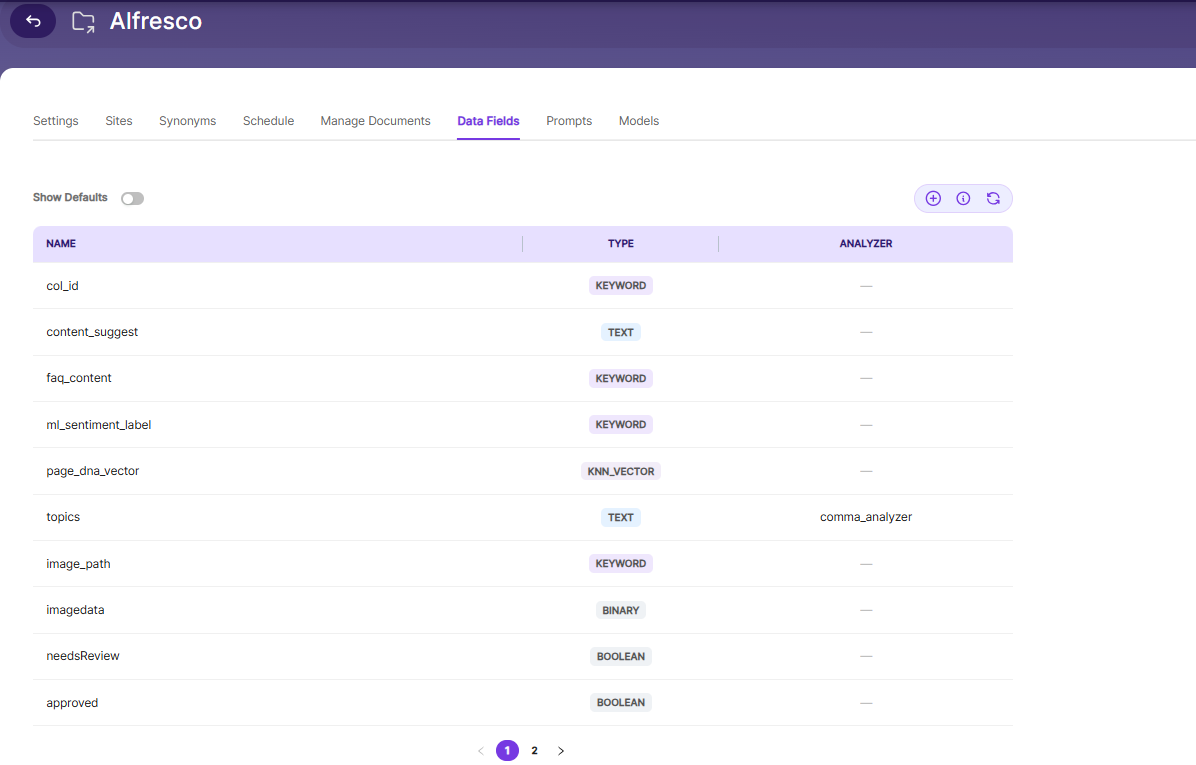The height and width of the screenshot is (765, 1196).
Task: Switch to the Models tab
Action: [638, 121]
